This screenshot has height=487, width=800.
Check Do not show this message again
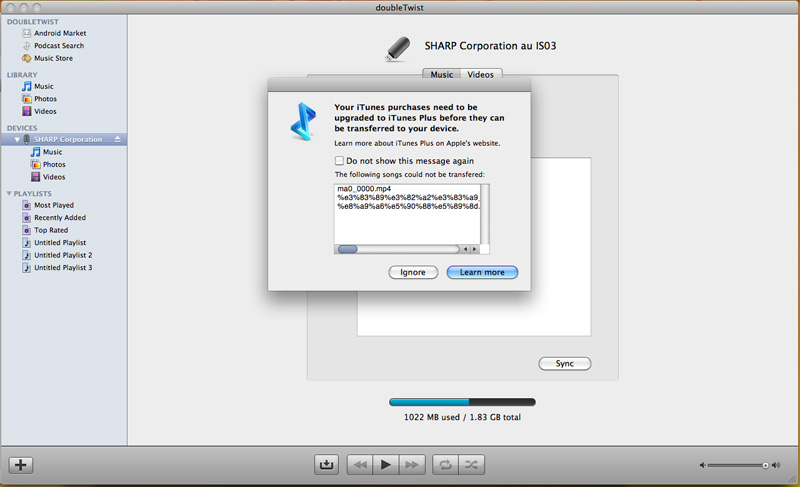coord(339,161)
